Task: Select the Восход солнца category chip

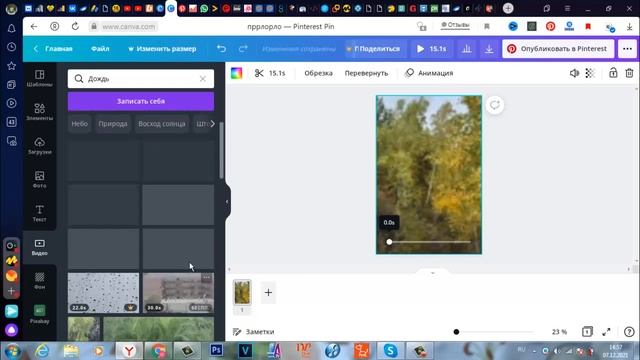Action: click(x=162, y=124)
